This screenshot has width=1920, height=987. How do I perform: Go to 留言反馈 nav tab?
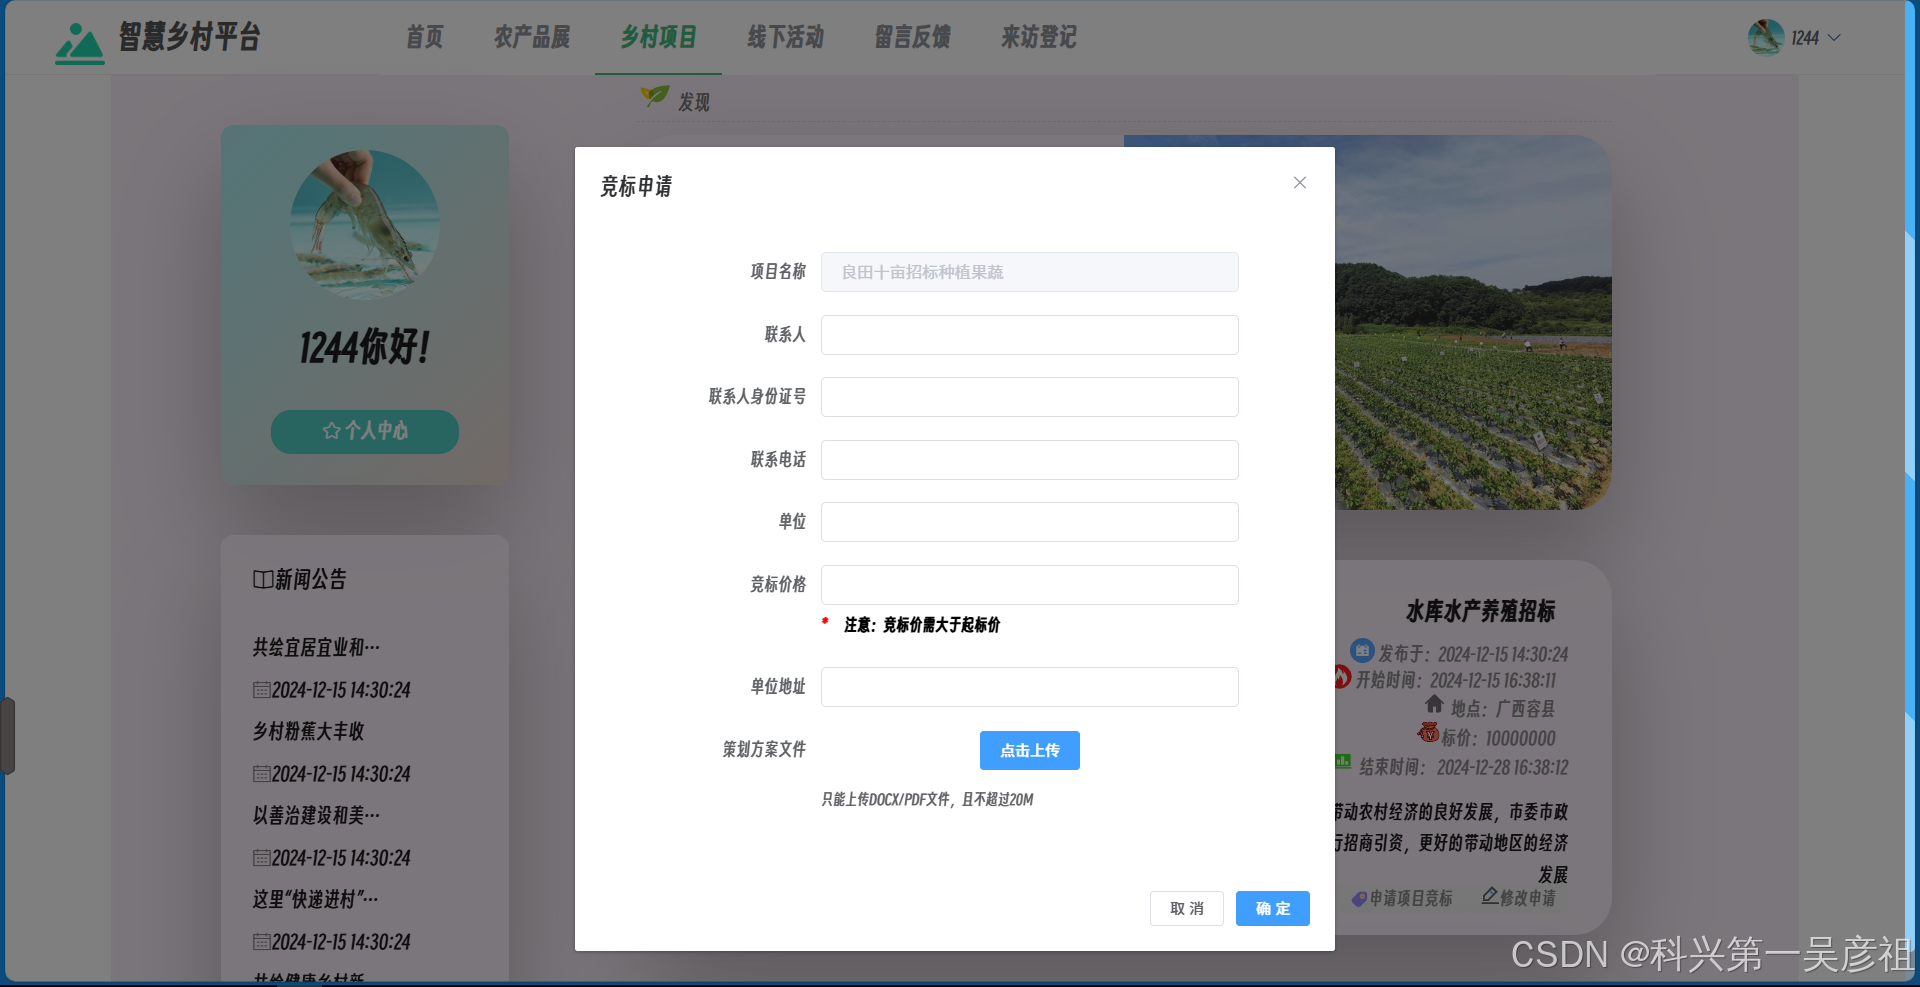tap(912, 37)
